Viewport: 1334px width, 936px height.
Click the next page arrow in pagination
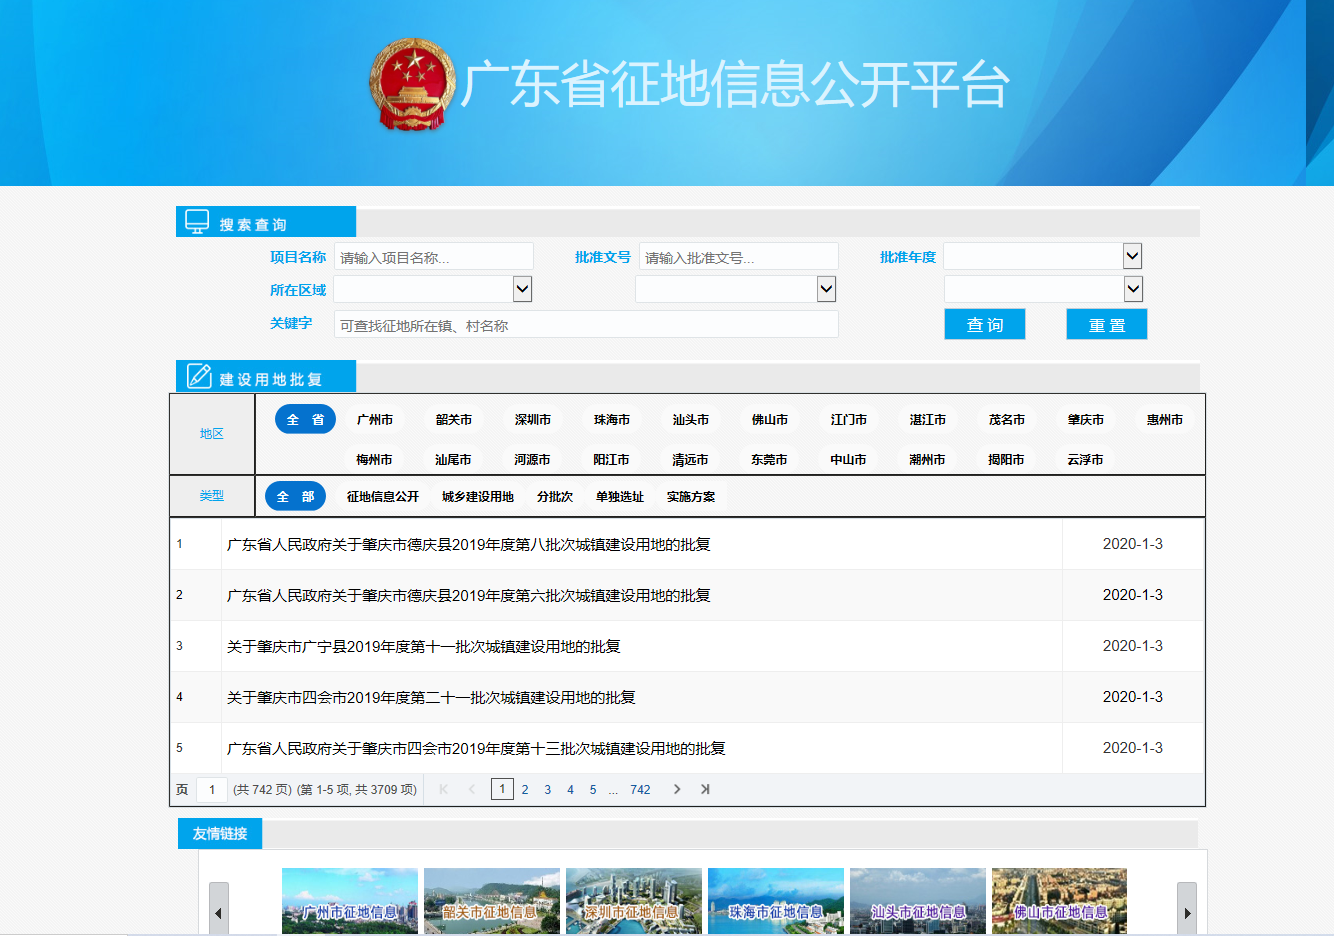click(x=677, y=789)
